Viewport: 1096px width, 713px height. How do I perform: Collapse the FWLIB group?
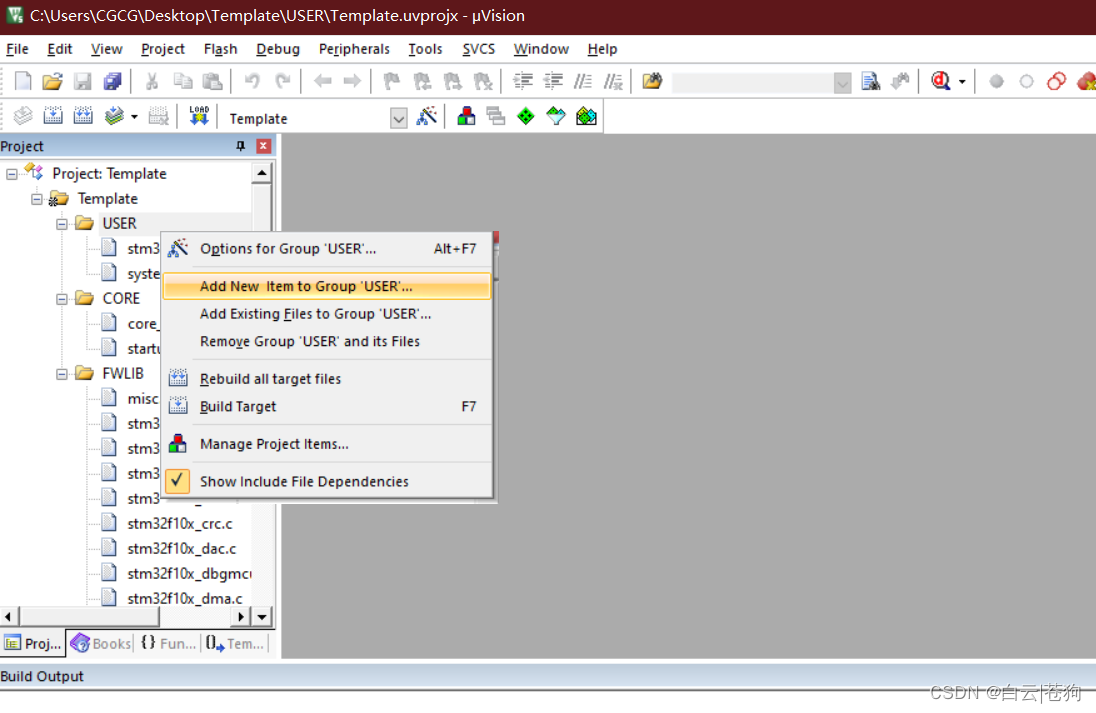62,374
